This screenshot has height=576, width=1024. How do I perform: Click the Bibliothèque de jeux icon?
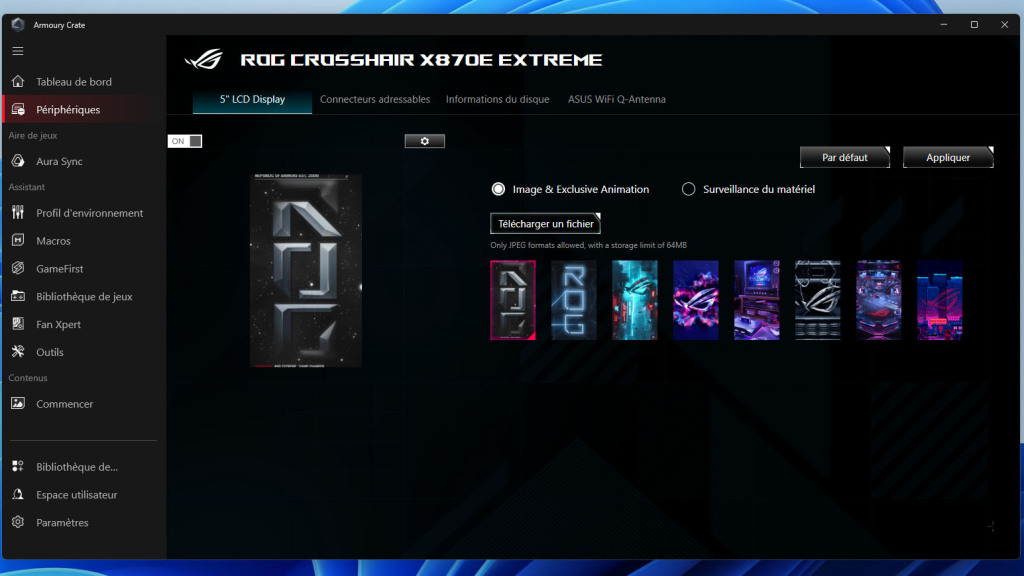click(18, 296)
